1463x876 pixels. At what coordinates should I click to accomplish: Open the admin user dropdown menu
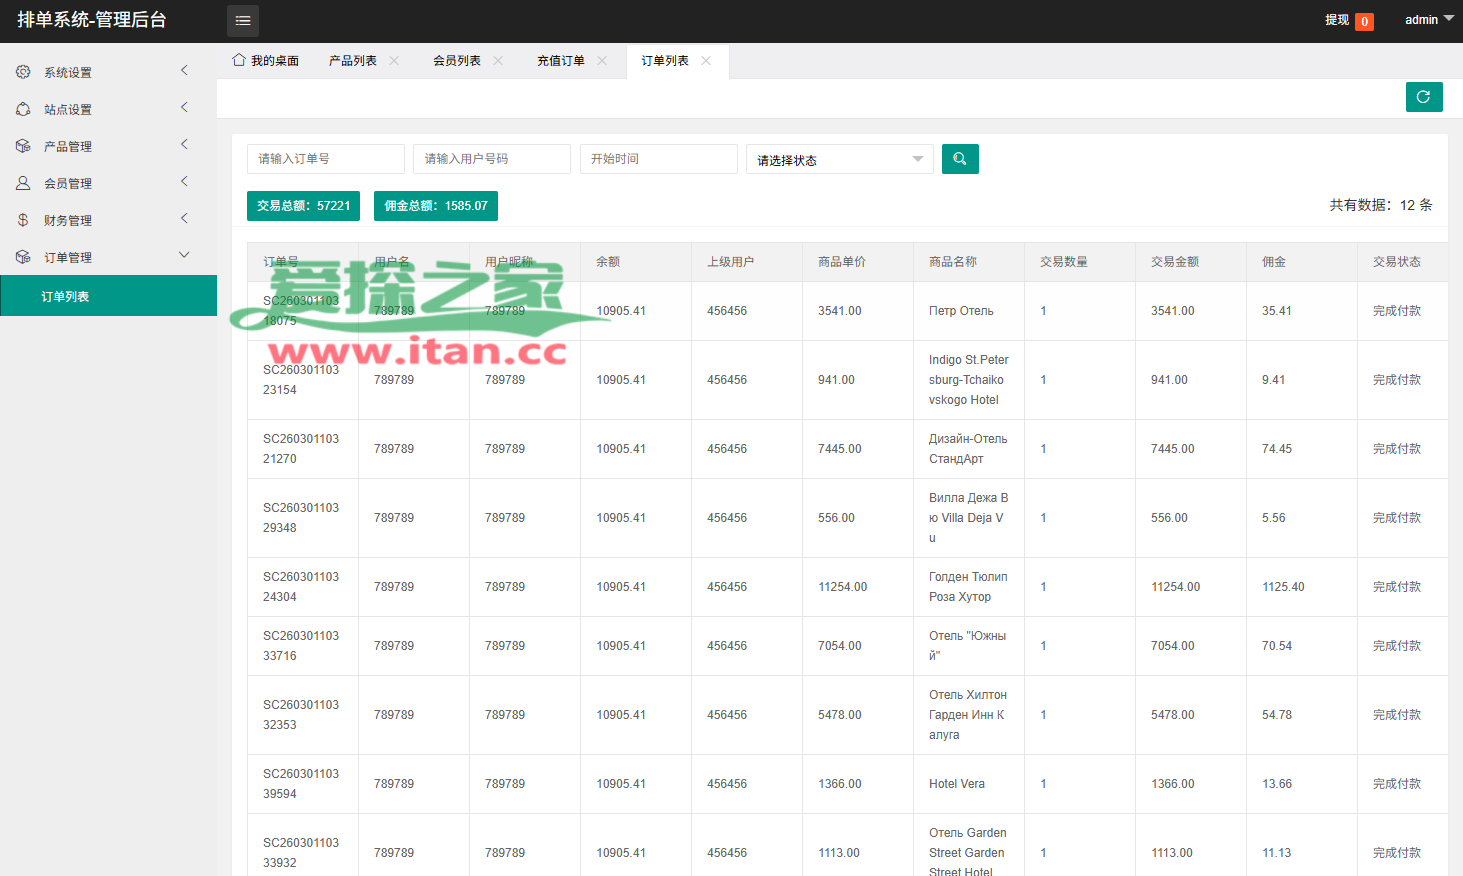coord(1428,20)
